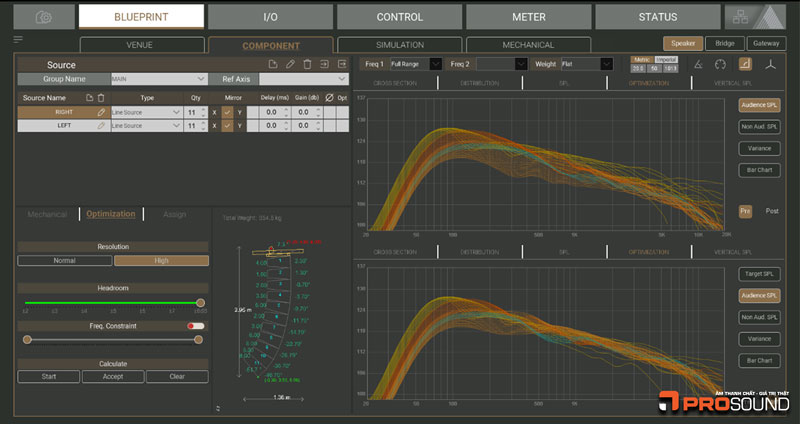Toggle Mirror checkbox for RIGHT source

[x=227, y=113]
